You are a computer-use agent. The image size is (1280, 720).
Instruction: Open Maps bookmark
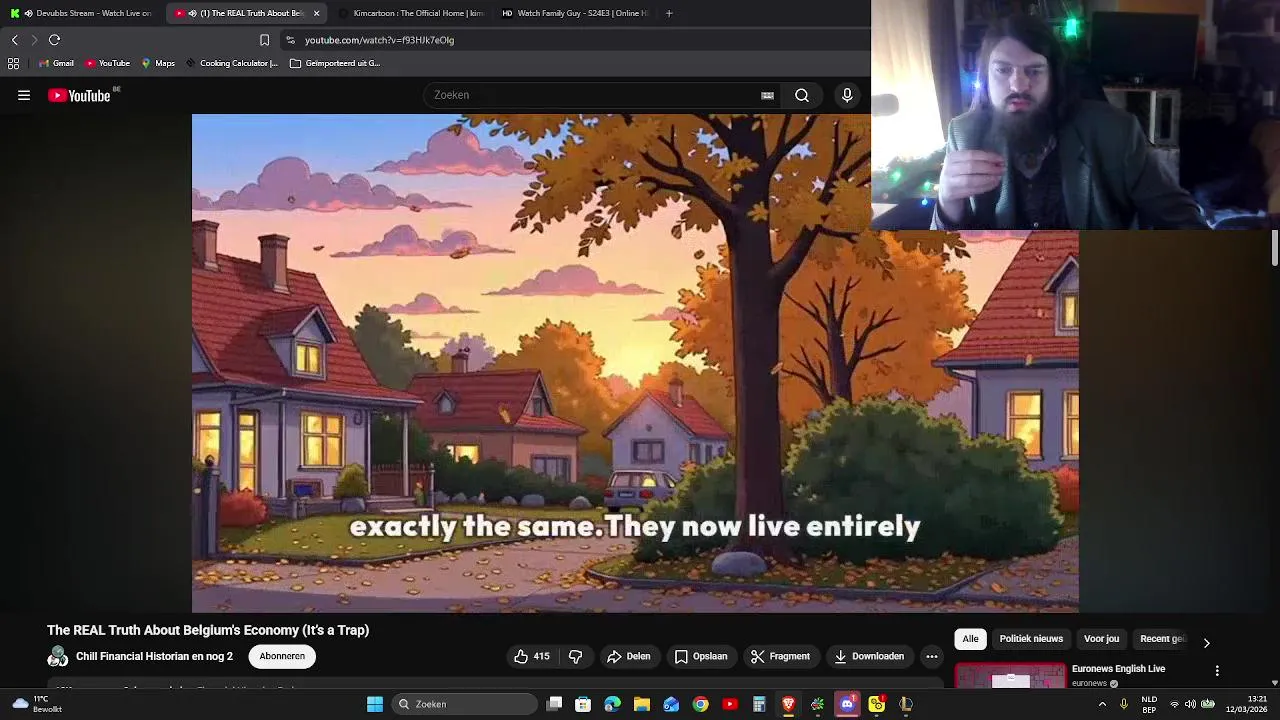point(158,63)
